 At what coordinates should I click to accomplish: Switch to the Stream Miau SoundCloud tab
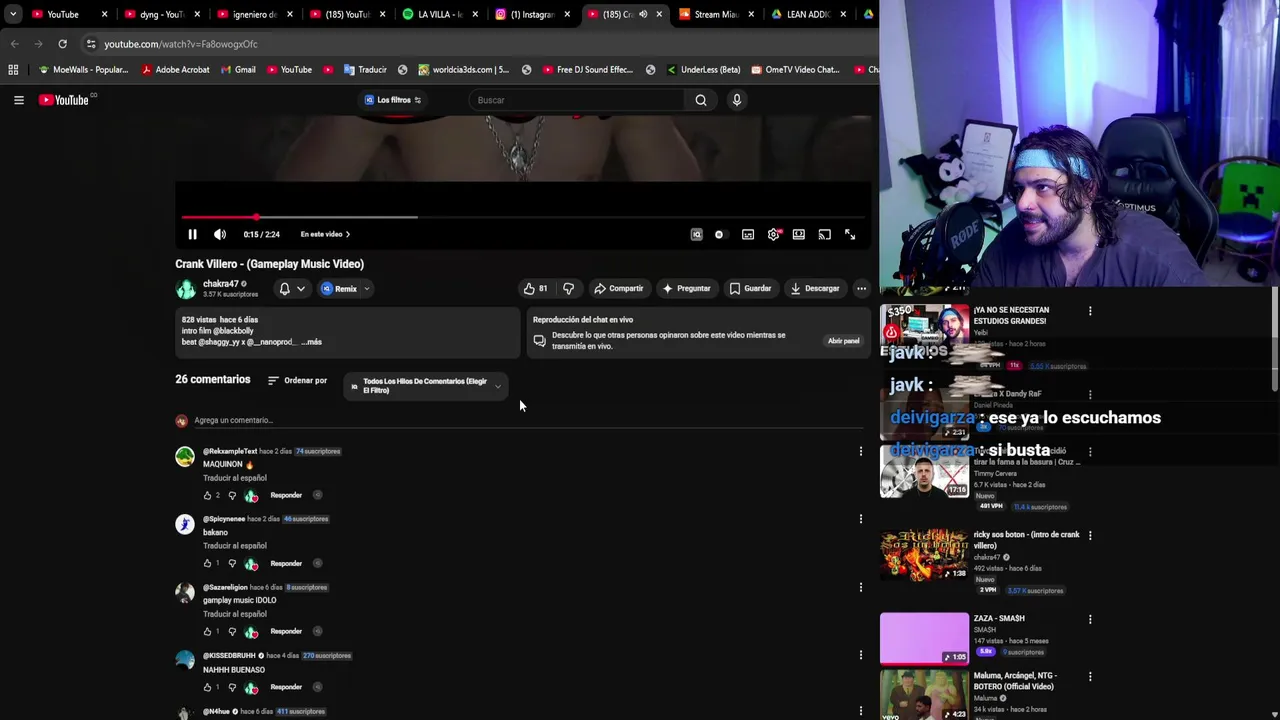[x=717, y=14]
